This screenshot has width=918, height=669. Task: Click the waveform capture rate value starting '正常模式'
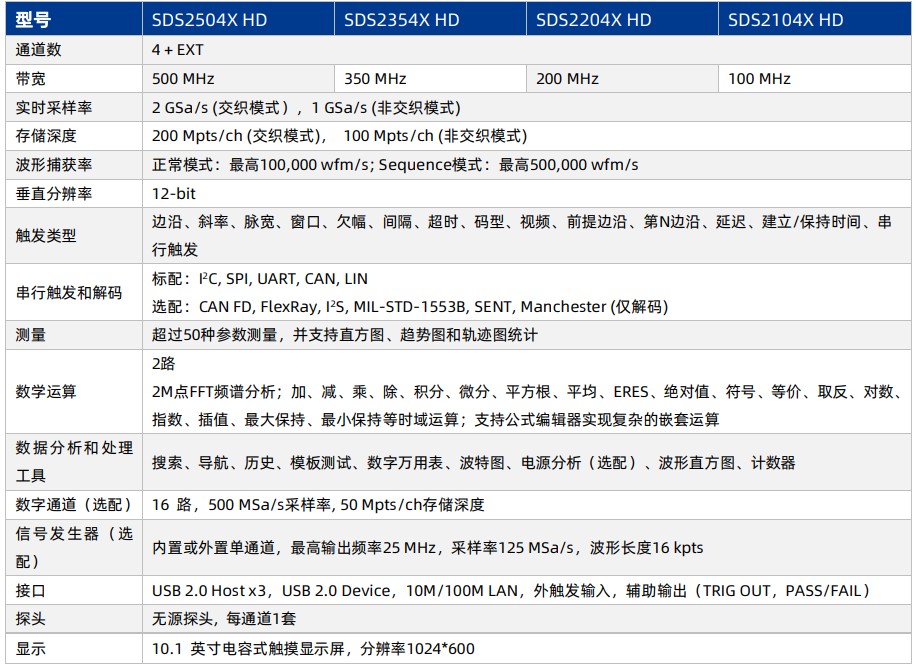tap(395, 164)
